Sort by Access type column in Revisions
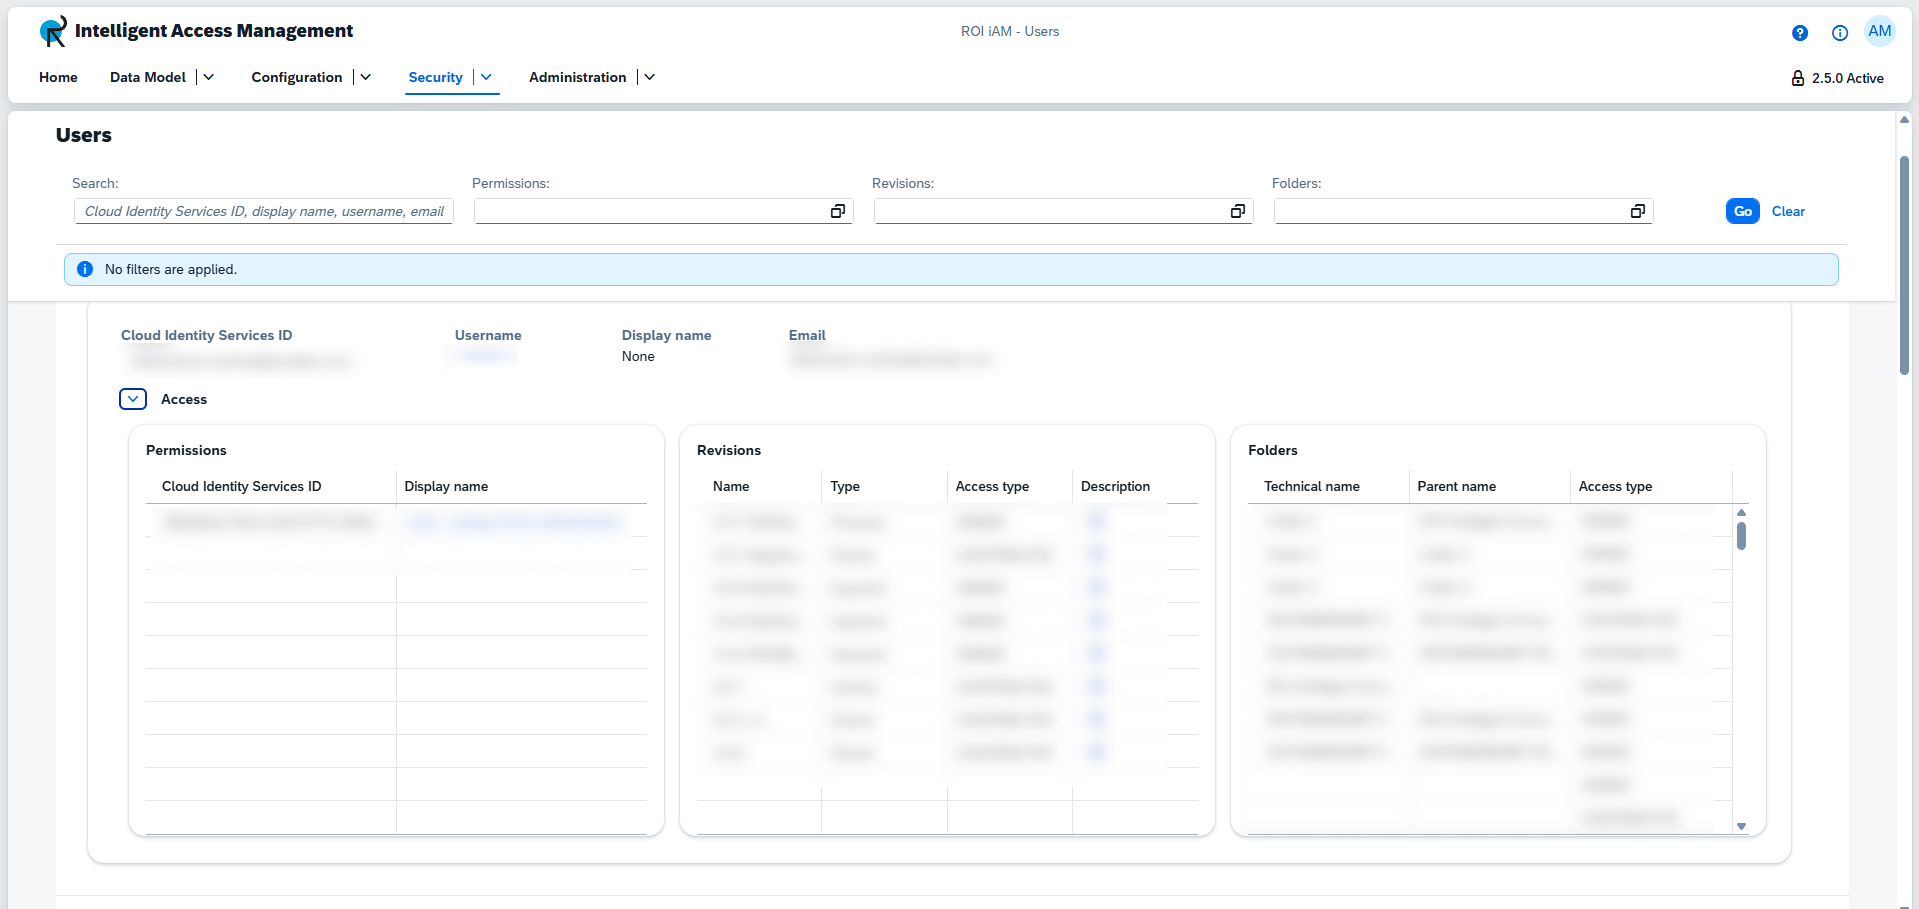The width and height of the screenshot is (1919, 909). [992, 486]
